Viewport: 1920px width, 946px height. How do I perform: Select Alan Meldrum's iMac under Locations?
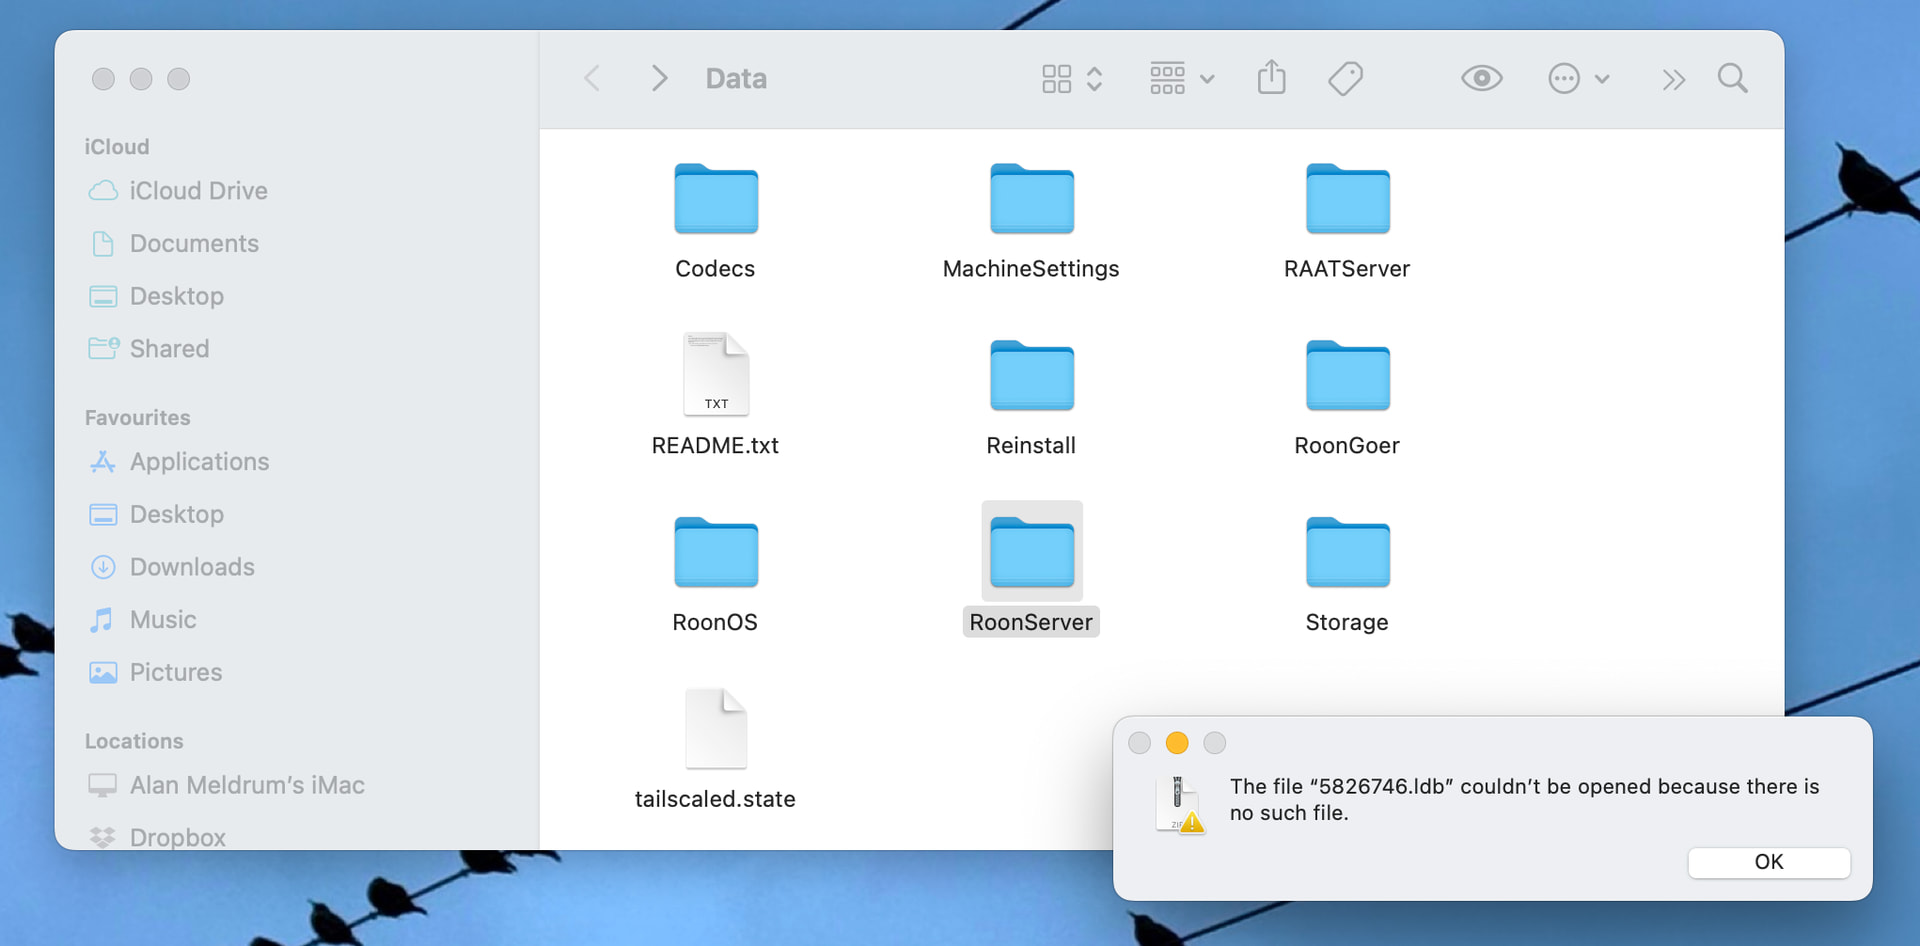tap(247, 785)
